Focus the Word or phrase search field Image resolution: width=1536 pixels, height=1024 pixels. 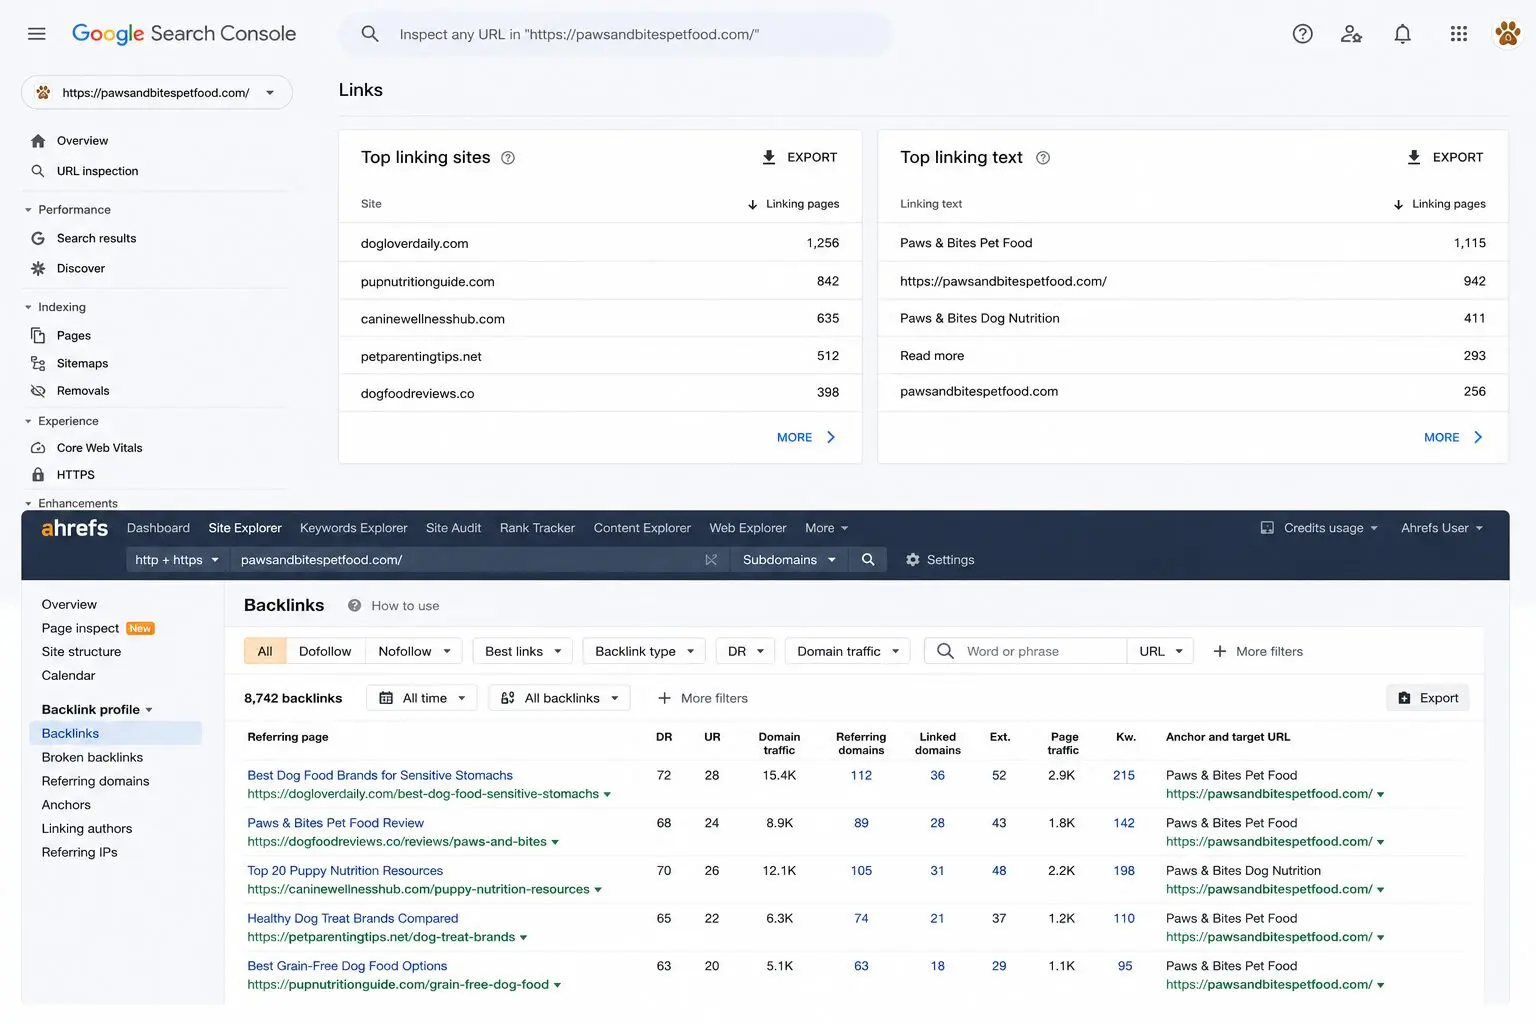click(1026, 651)
